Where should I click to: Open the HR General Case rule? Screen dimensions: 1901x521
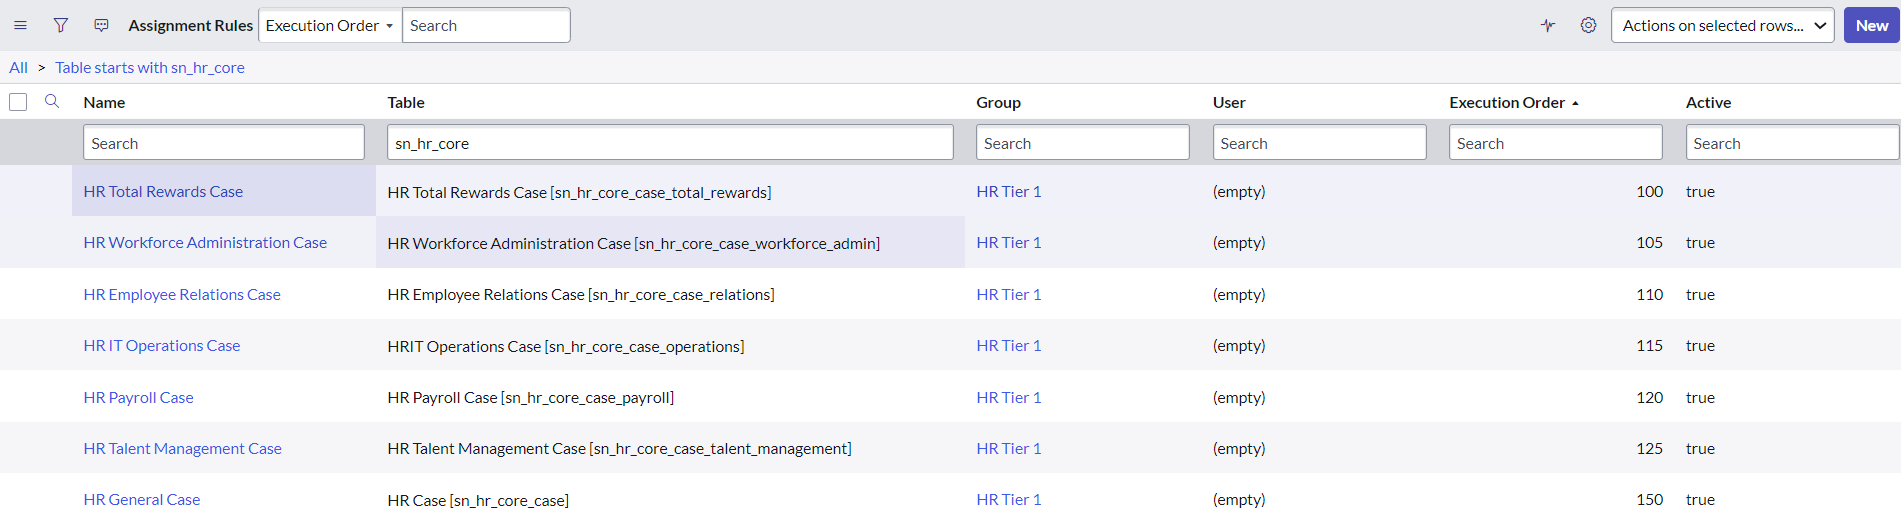142,499
